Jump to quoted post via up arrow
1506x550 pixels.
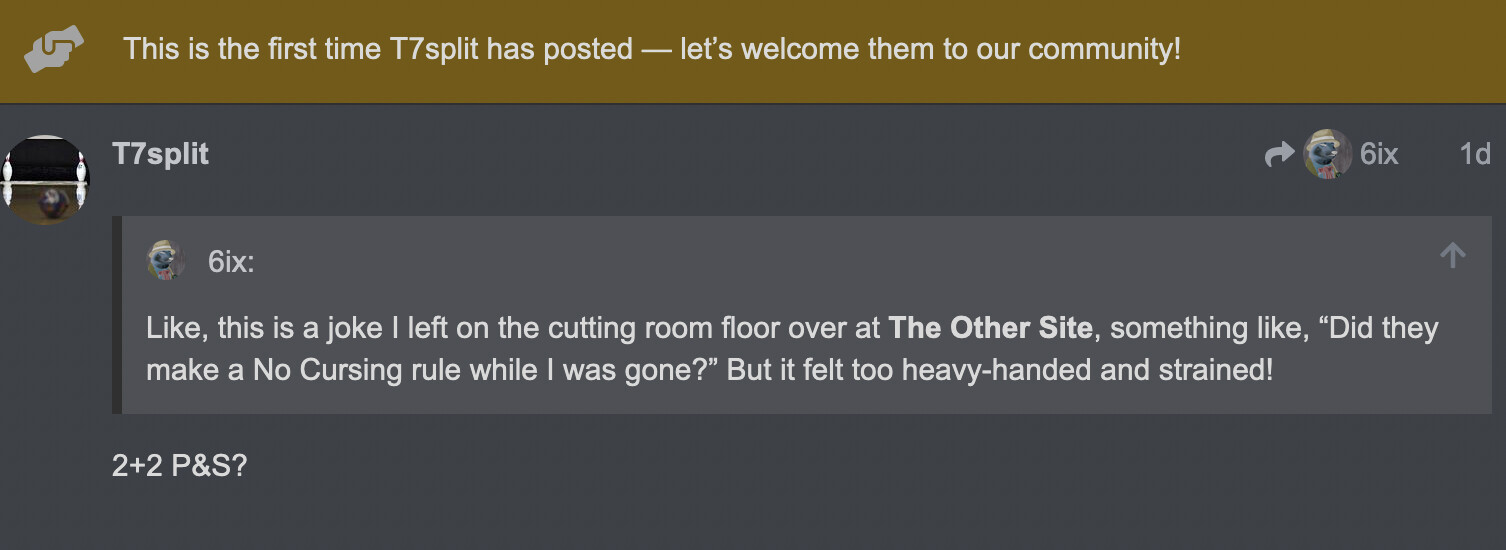pos(1452,256)
